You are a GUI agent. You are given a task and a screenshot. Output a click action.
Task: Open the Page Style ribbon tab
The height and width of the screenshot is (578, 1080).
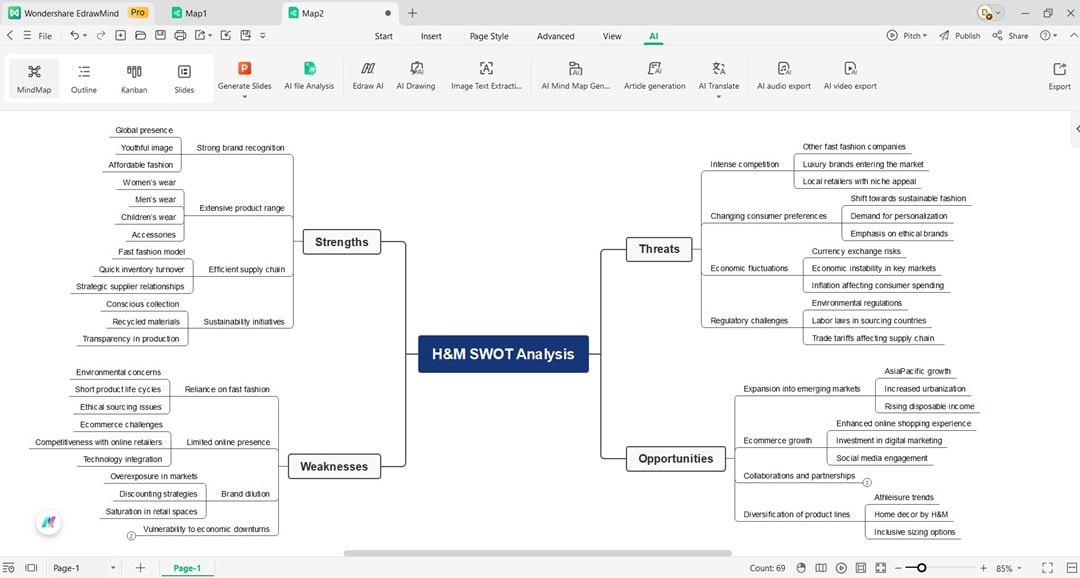(x=489, y=36)
